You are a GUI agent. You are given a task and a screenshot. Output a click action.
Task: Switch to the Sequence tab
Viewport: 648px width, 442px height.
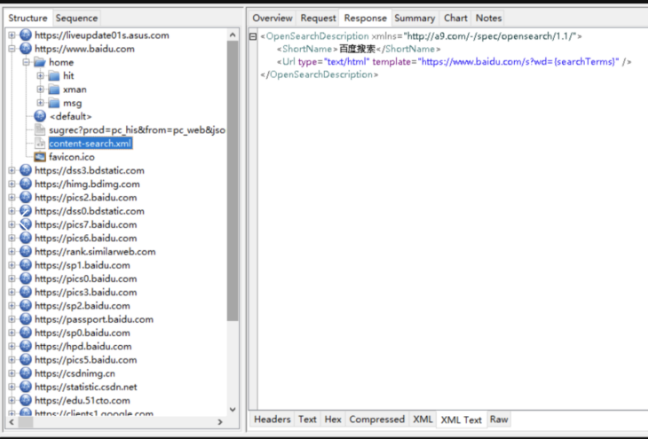click(x=76, y=18)
